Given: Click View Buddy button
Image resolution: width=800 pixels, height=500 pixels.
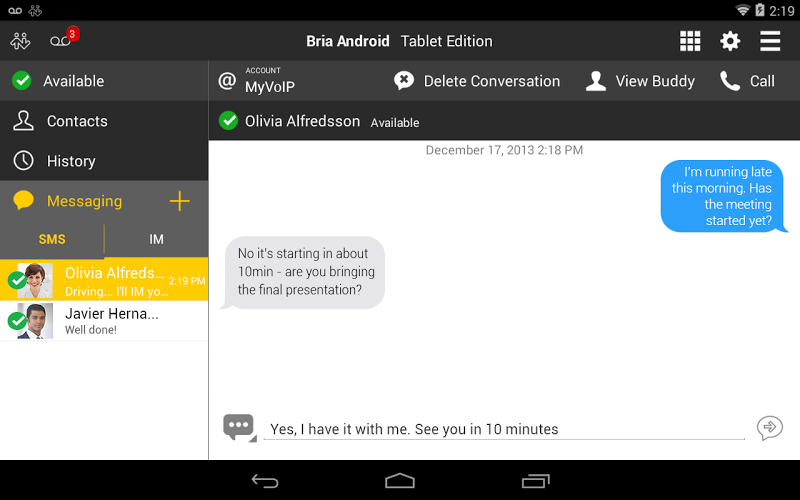Looking at the screenshot, I should coord(640,81).
